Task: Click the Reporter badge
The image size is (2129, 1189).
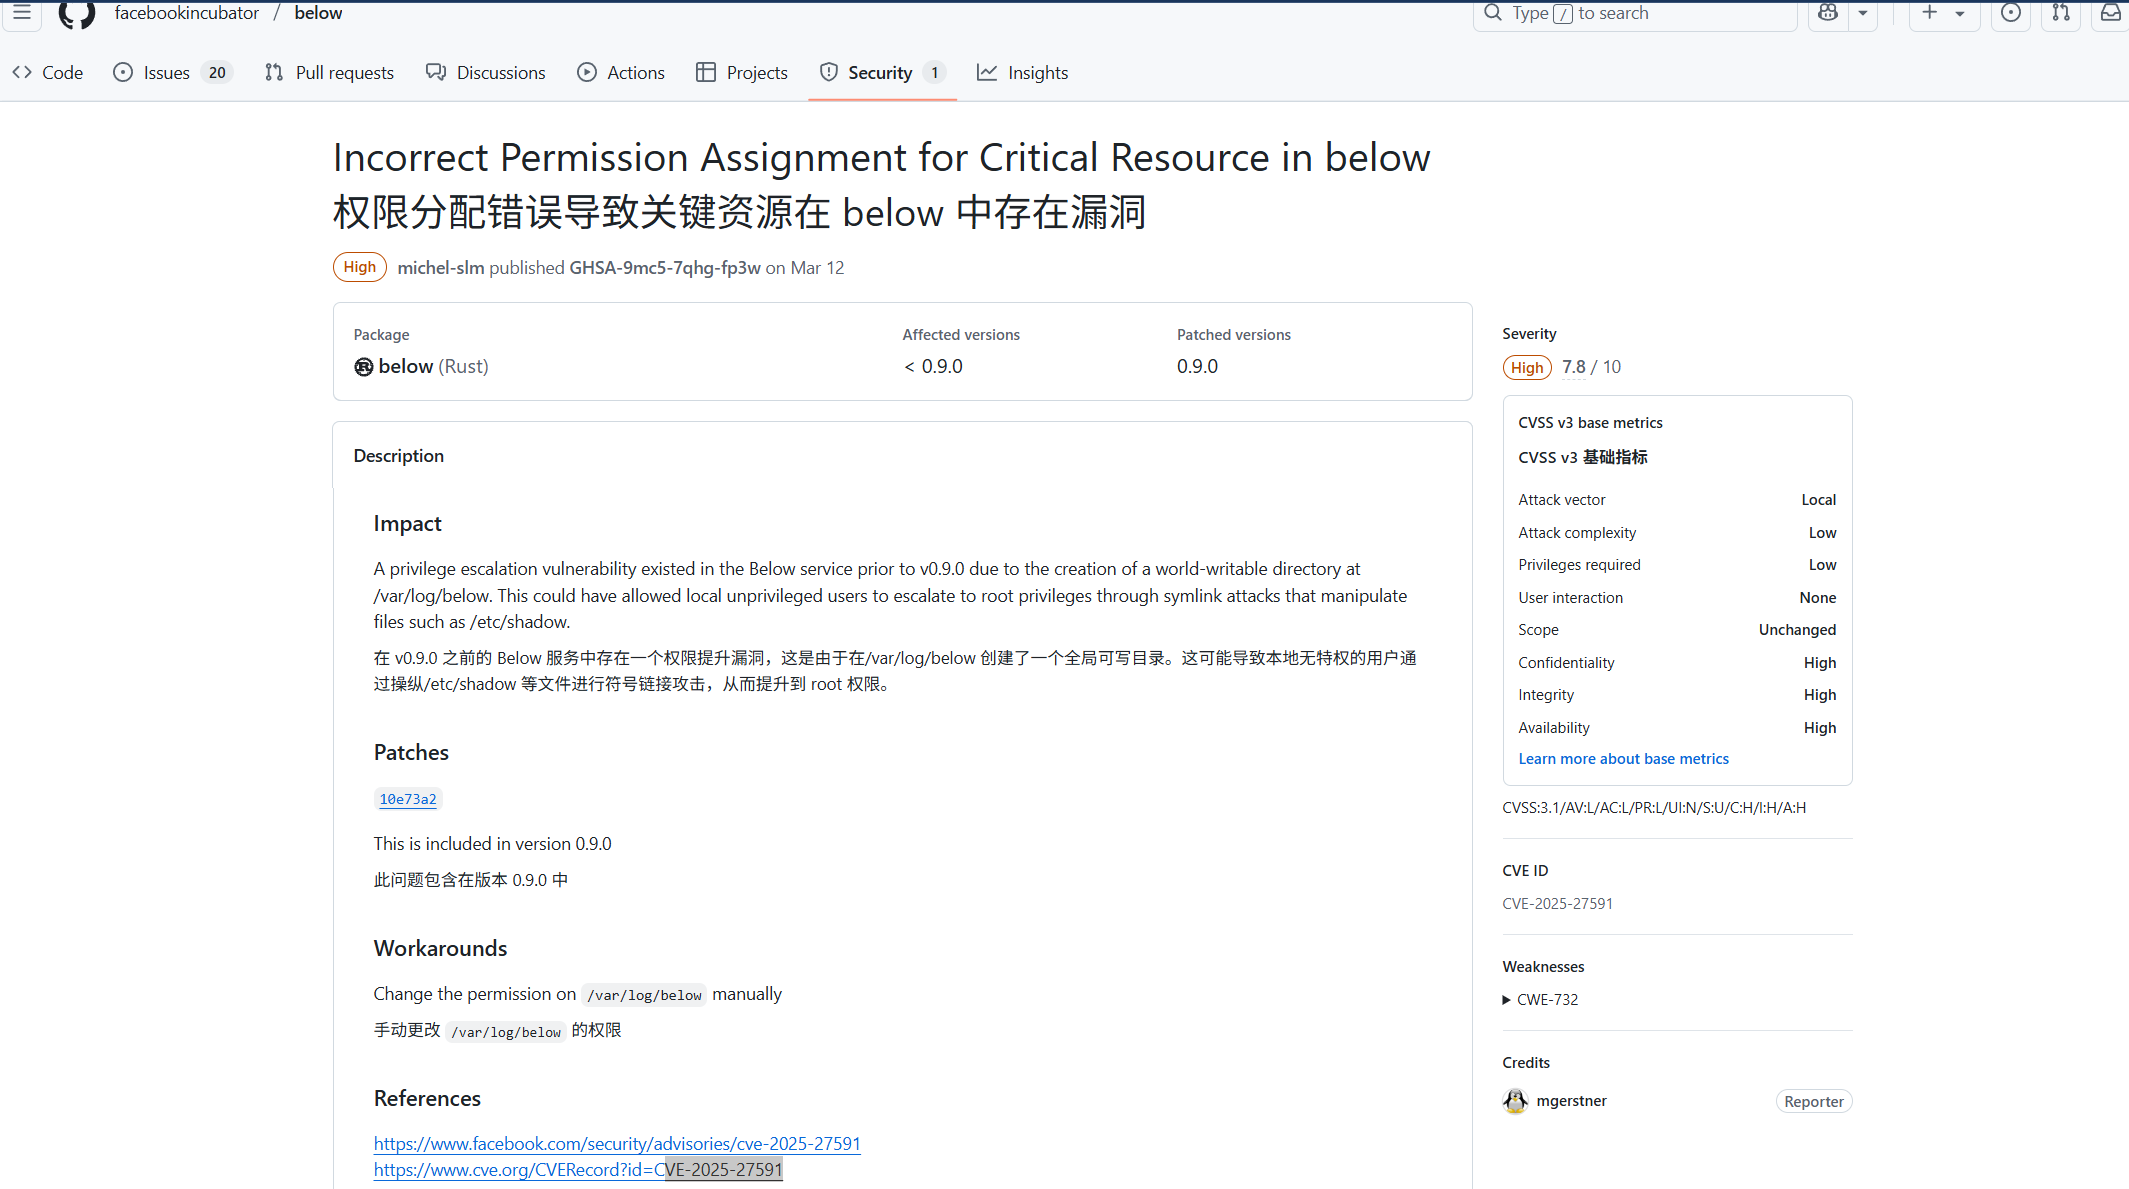Action: click(x=1813, y=1101)
